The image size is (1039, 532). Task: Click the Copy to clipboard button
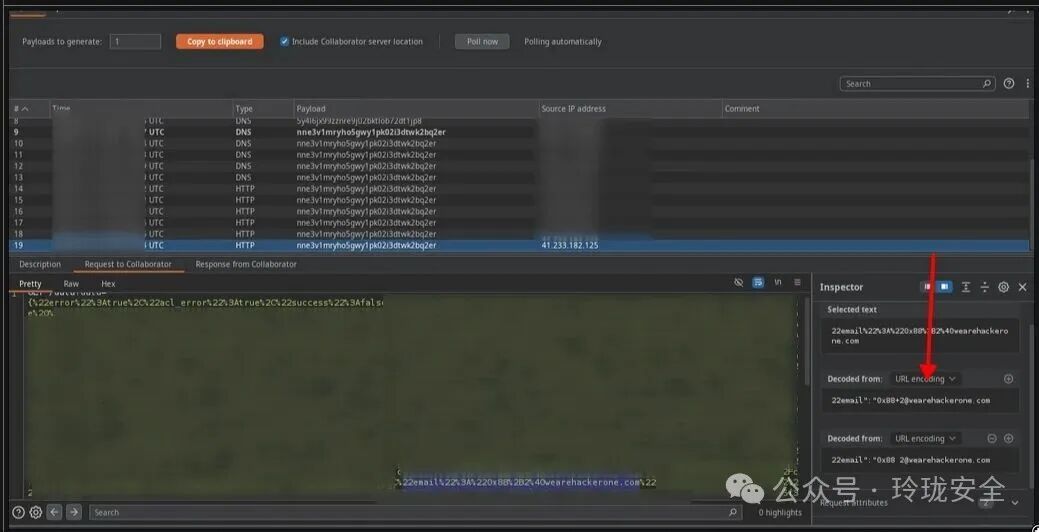coord(219,41)
